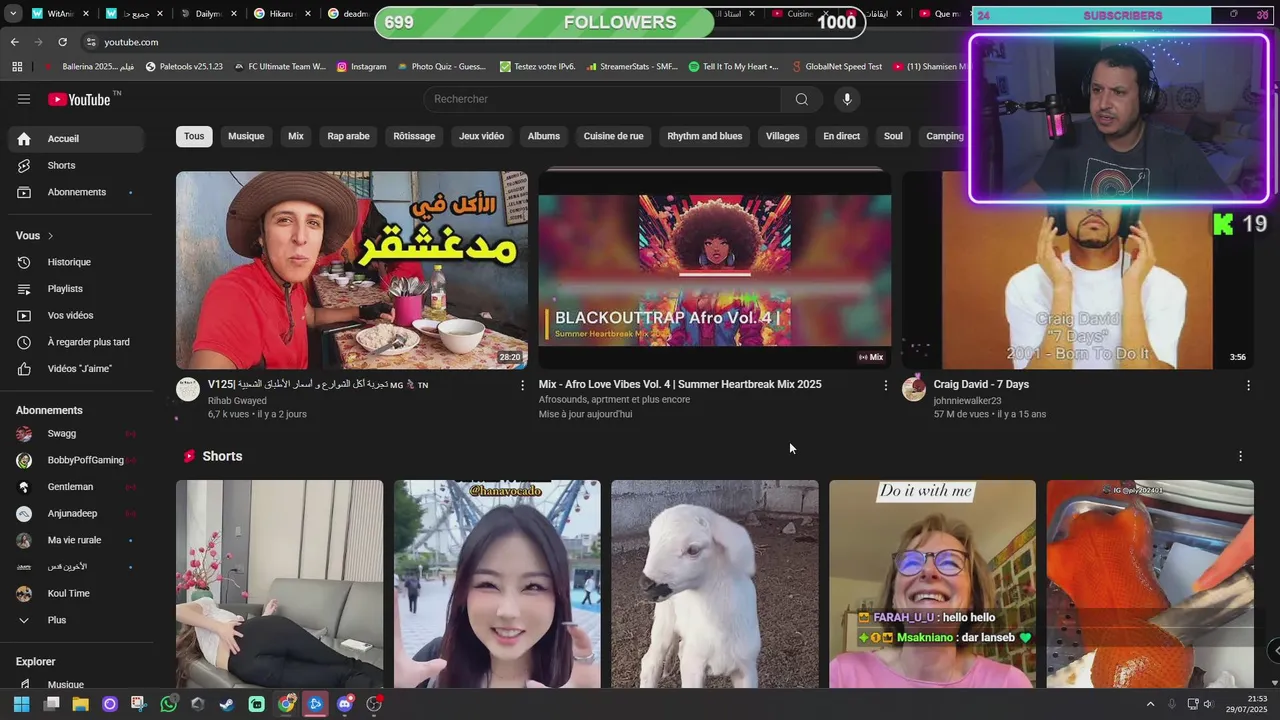Show hidden system tray icons

pyautogui.click(x=1150, y=704)
